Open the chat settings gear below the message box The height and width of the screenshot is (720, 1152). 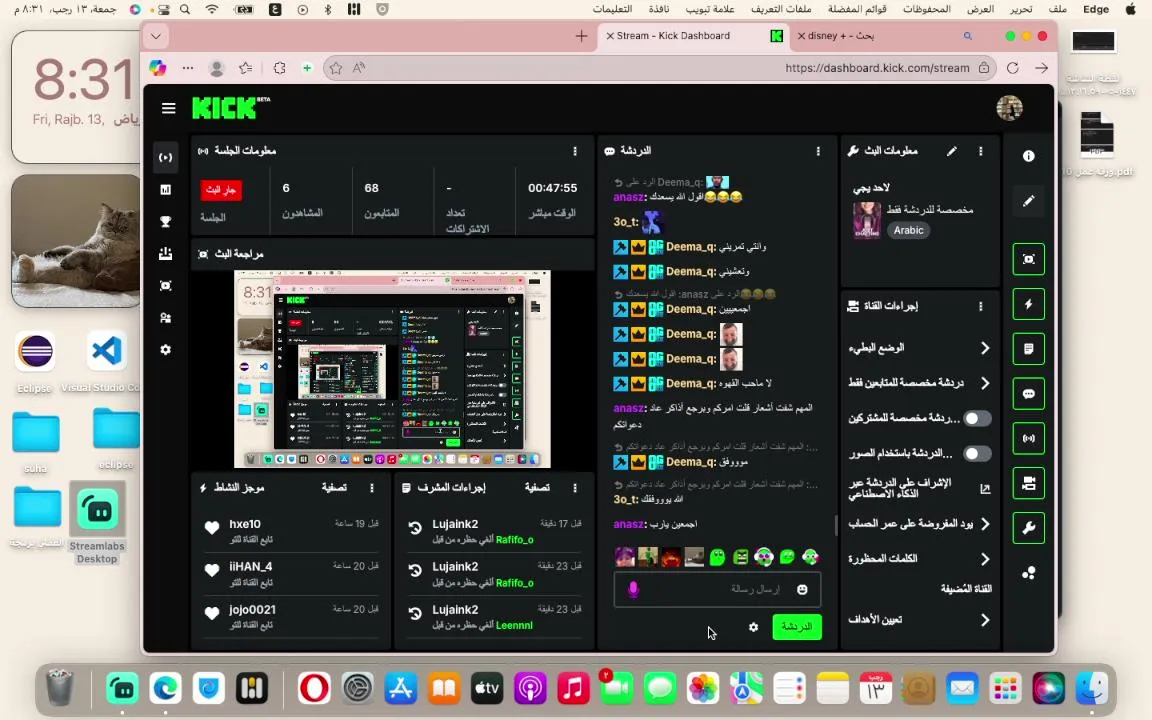click(x=753, y=627)
